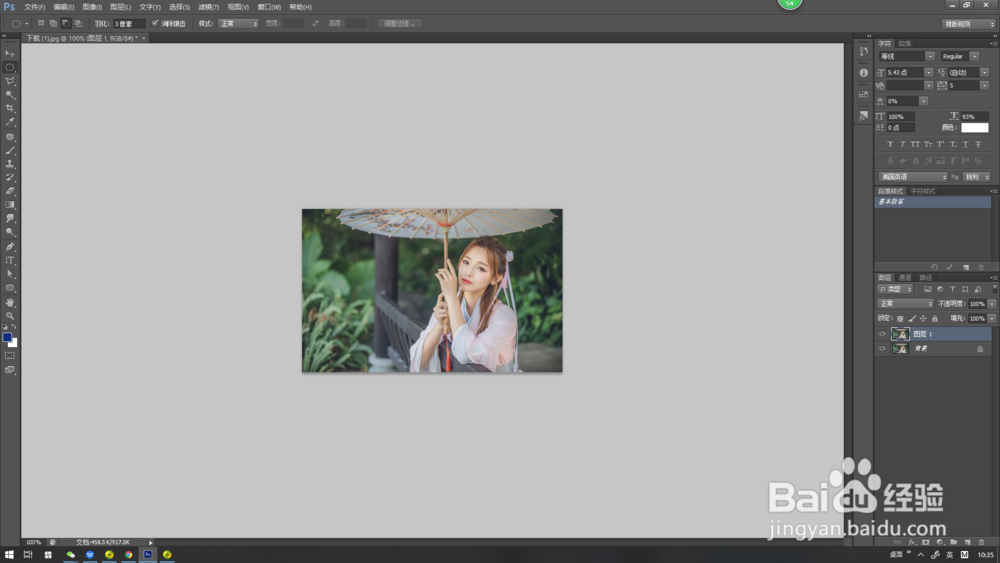
Task: Toggle lock position icon
Action: click(923, 319)
